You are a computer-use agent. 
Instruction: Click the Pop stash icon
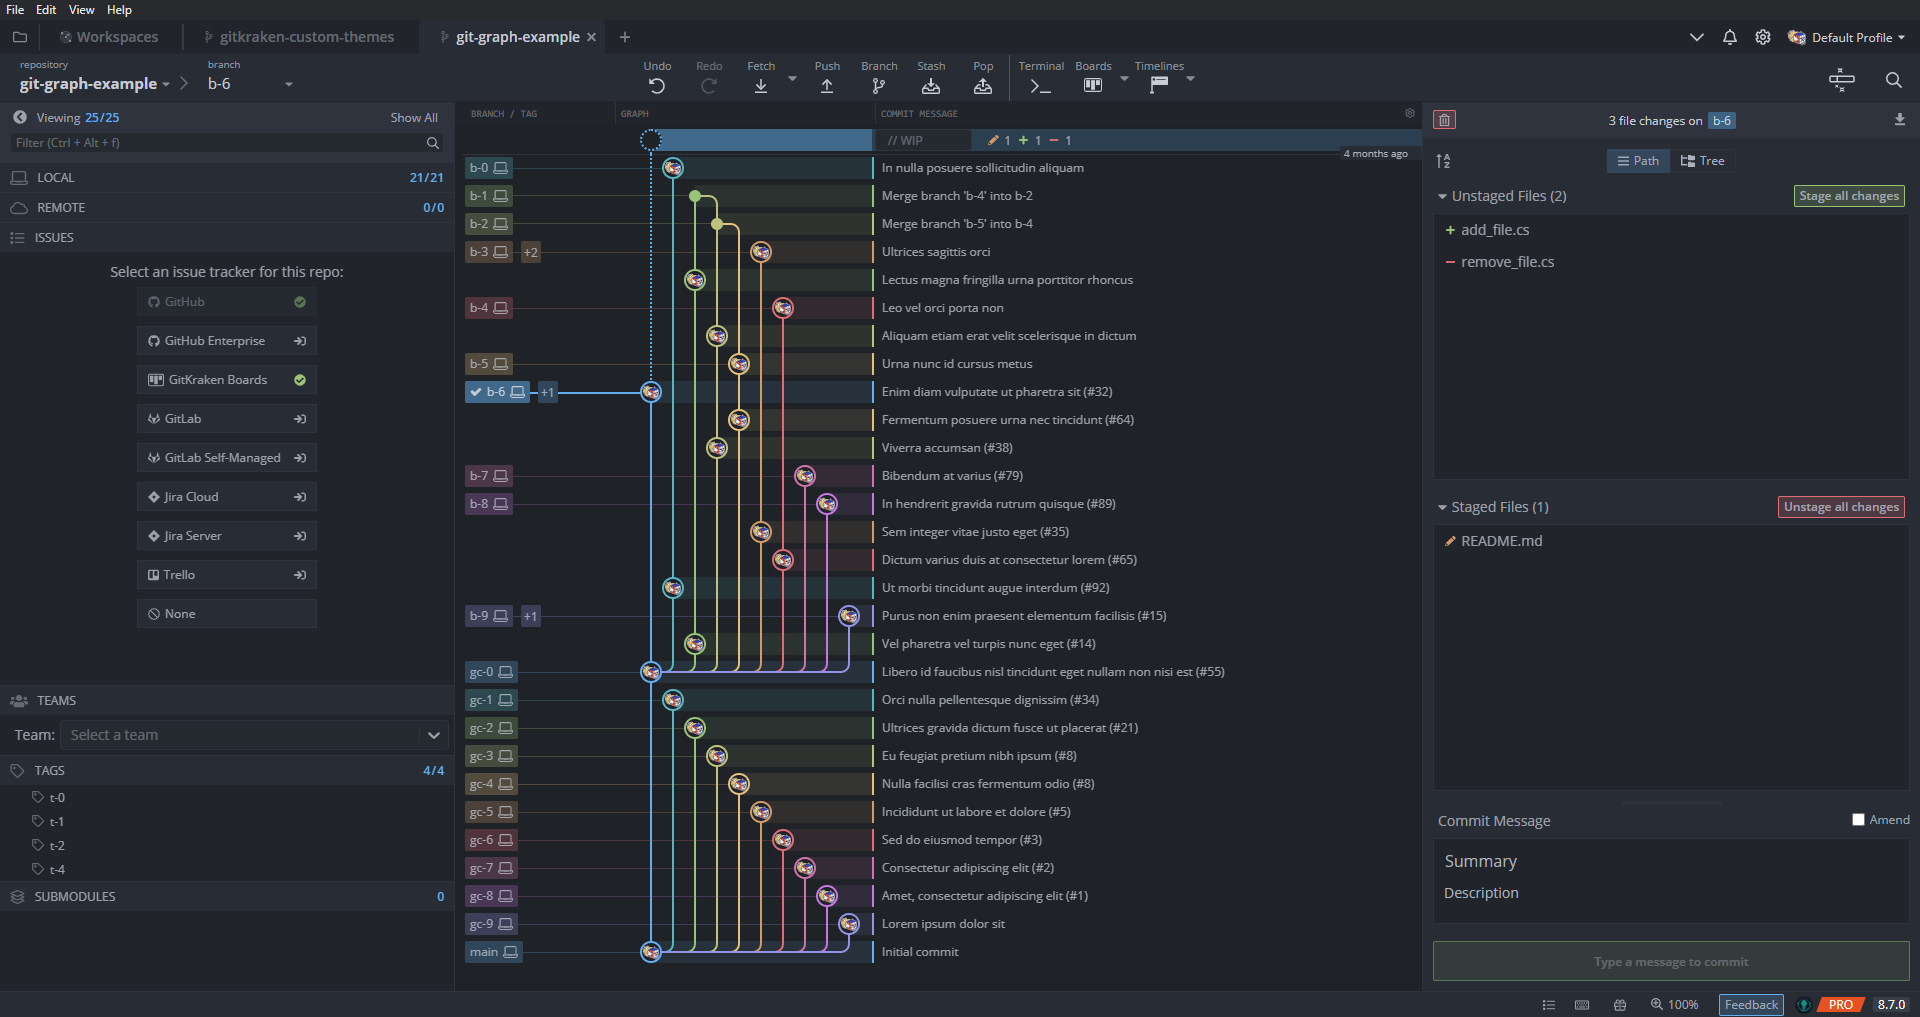(983, 86)
